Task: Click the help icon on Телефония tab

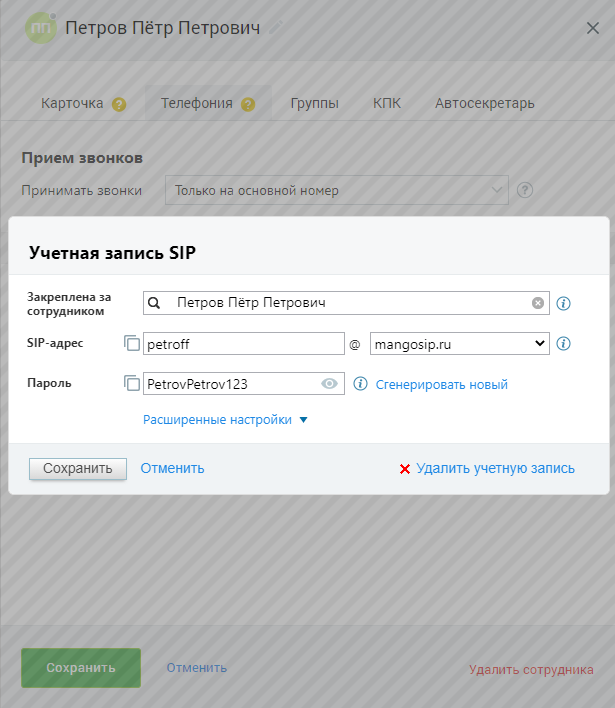Action: click(x=248, y=104)
